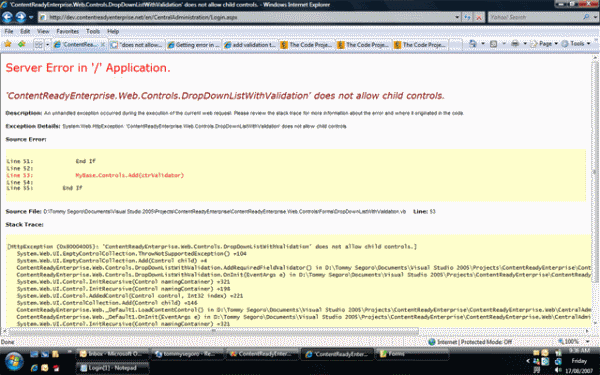Click the vertical page scrollbar
The image size is (600, 375).
coord(595,191)
